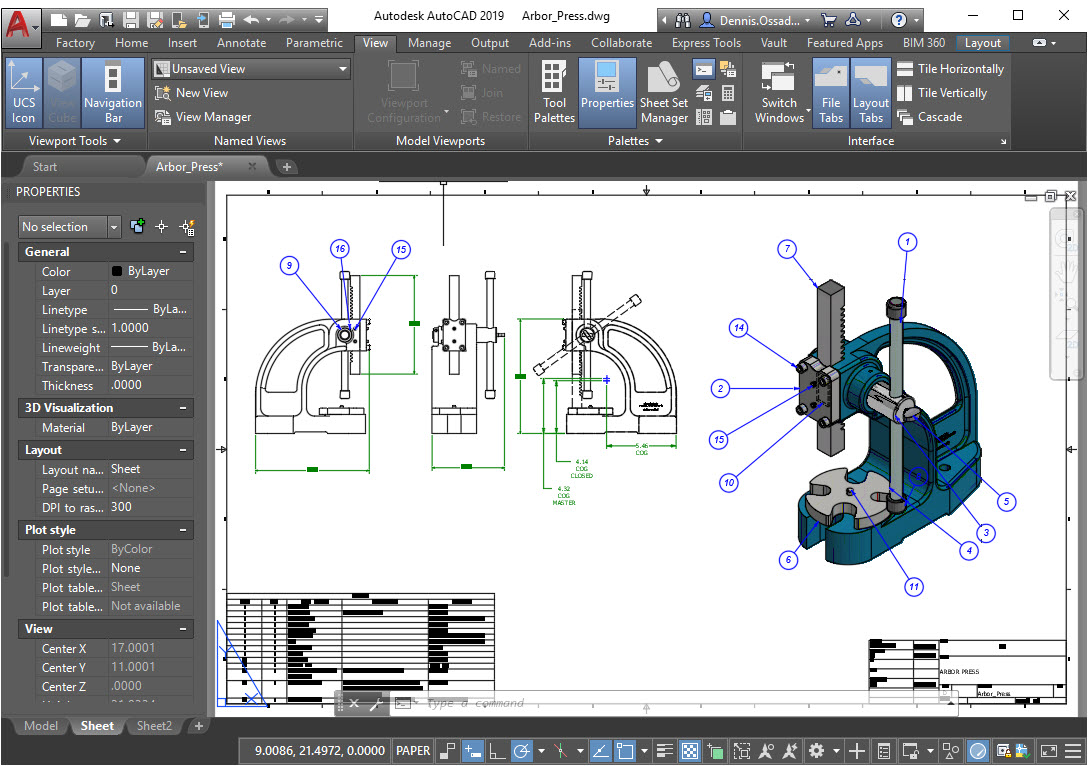Click the PAPER space button
This screenshot has height=766, width=1088.
[413, 750]
